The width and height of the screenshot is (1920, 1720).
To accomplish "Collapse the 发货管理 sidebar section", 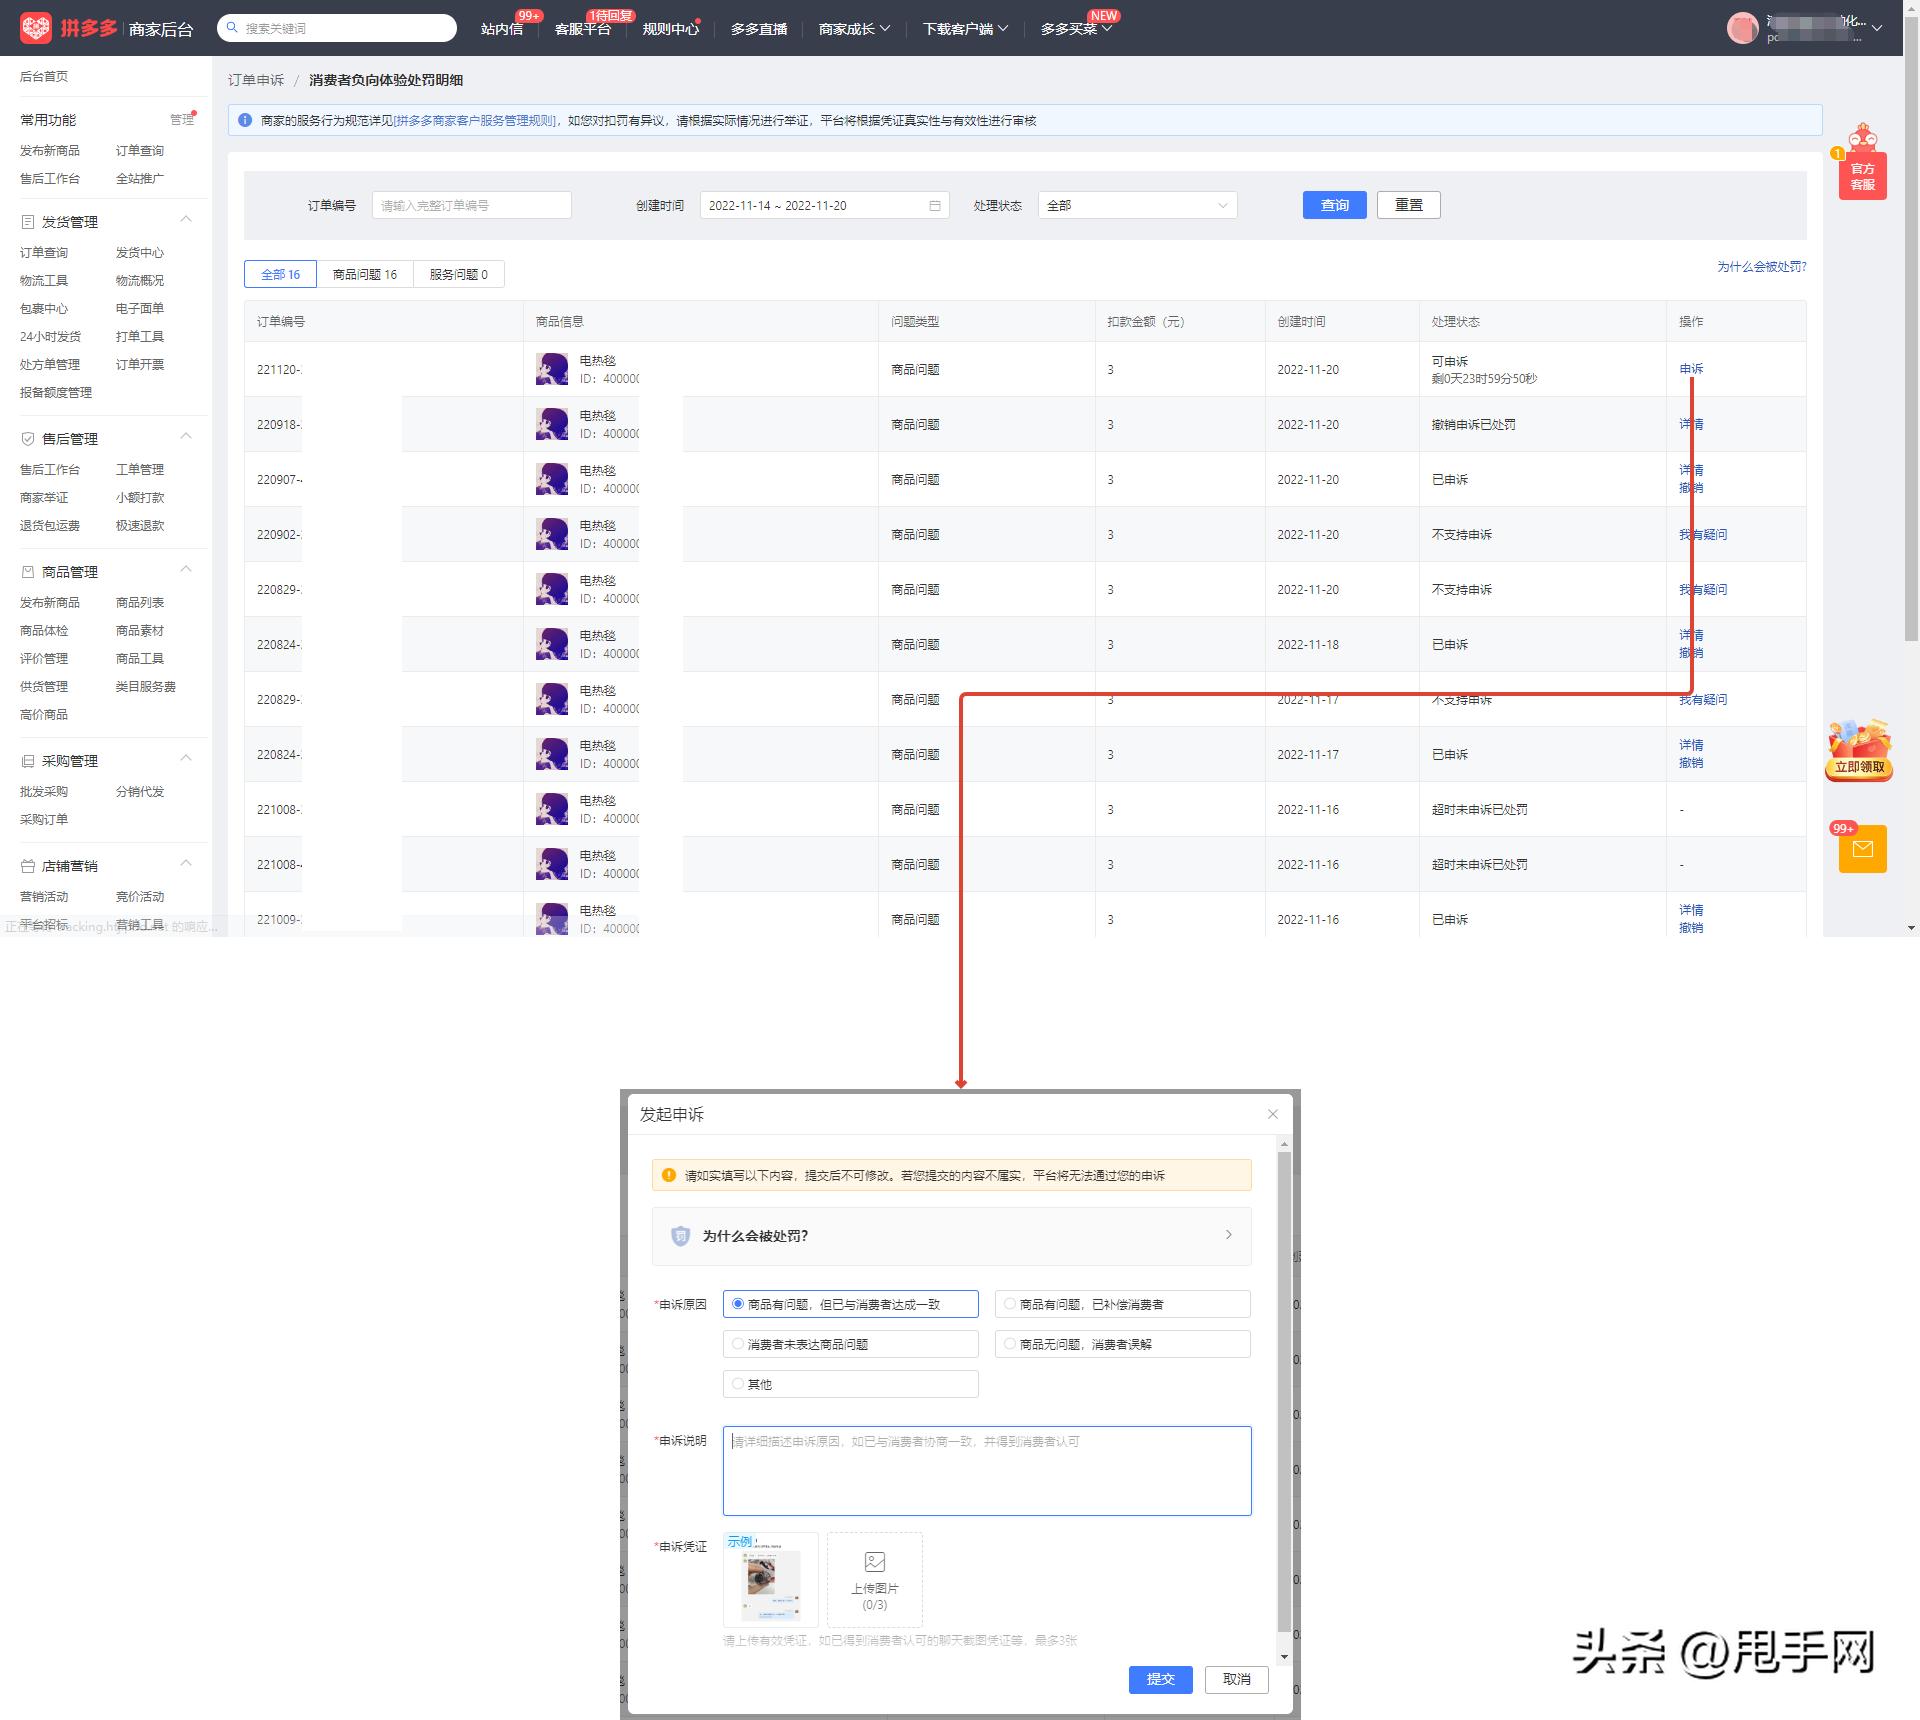I will [x=185, y=220].
